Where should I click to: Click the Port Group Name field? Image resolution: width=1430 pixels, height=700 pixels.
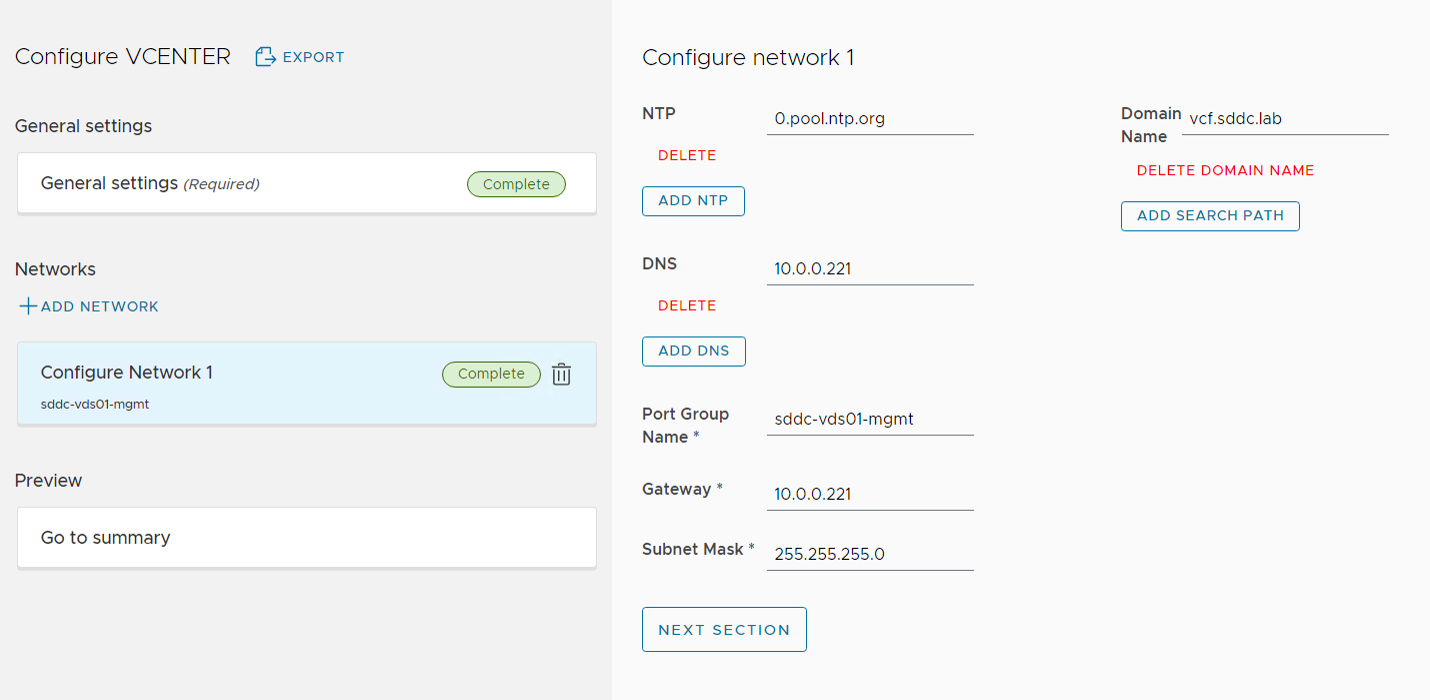coord(869,420)
